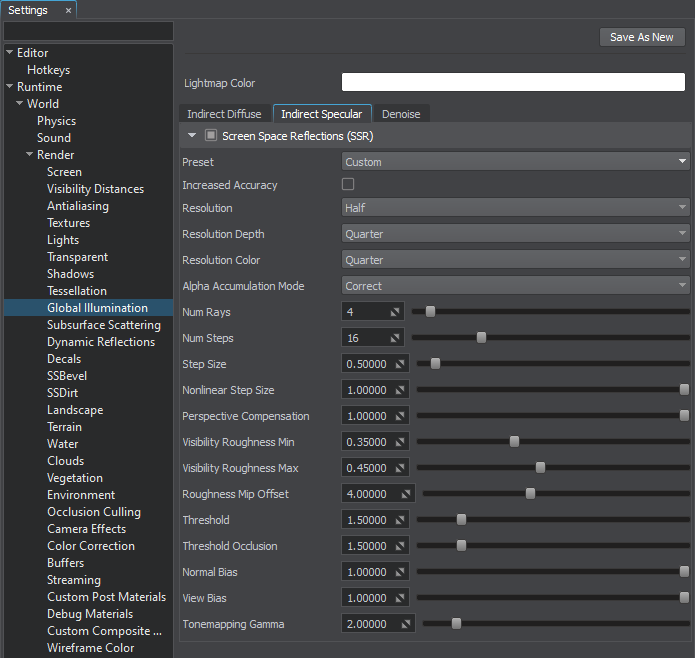Screen dimensions: 695x658
Task: Click the Threshold field arrow icon
Action: click(x=400, y=520)
